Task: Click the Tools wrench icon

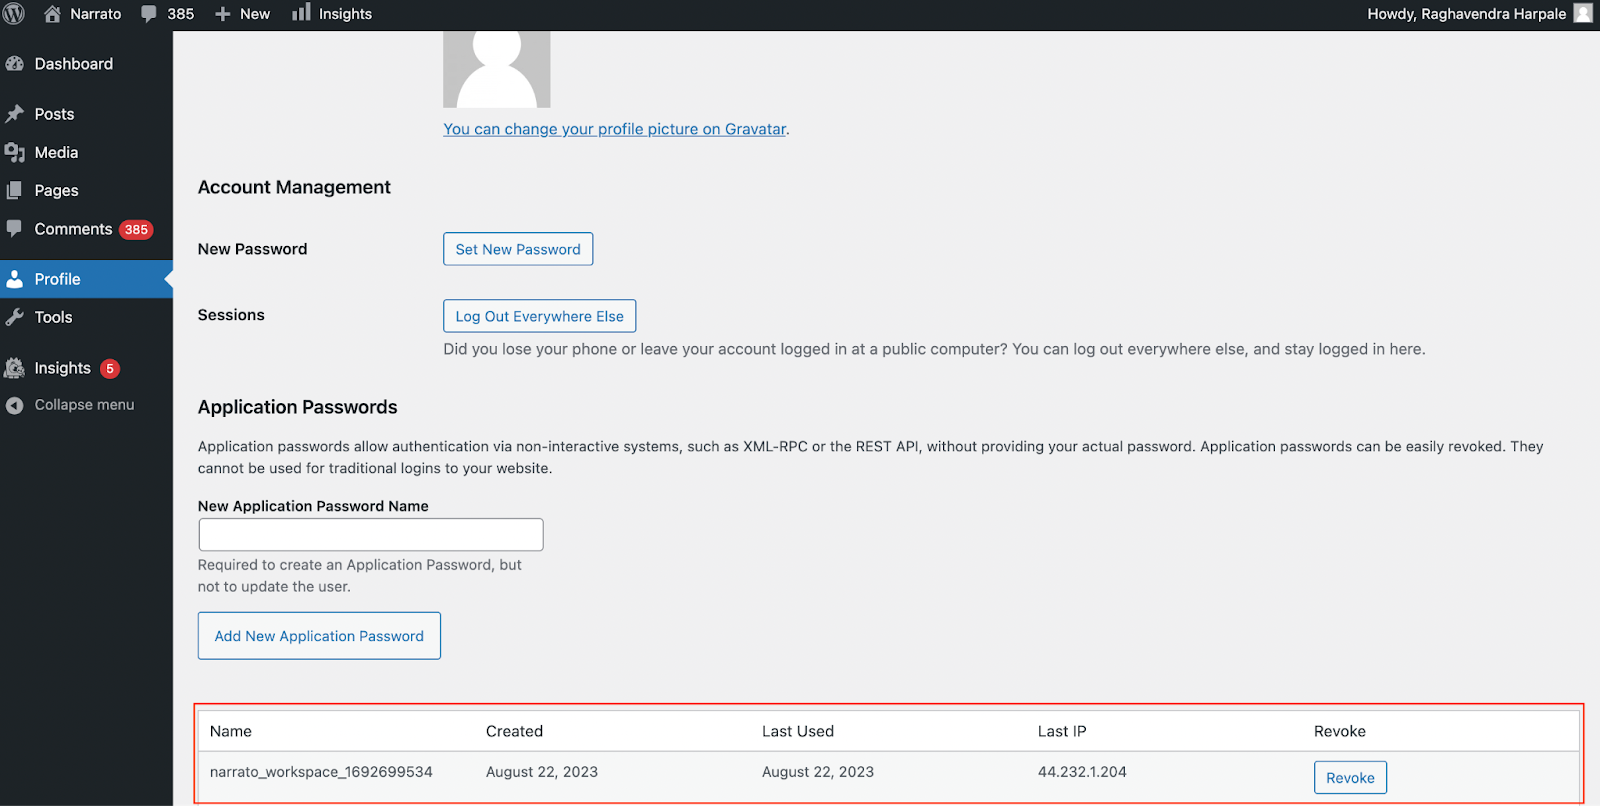Action: click(14, 317)
